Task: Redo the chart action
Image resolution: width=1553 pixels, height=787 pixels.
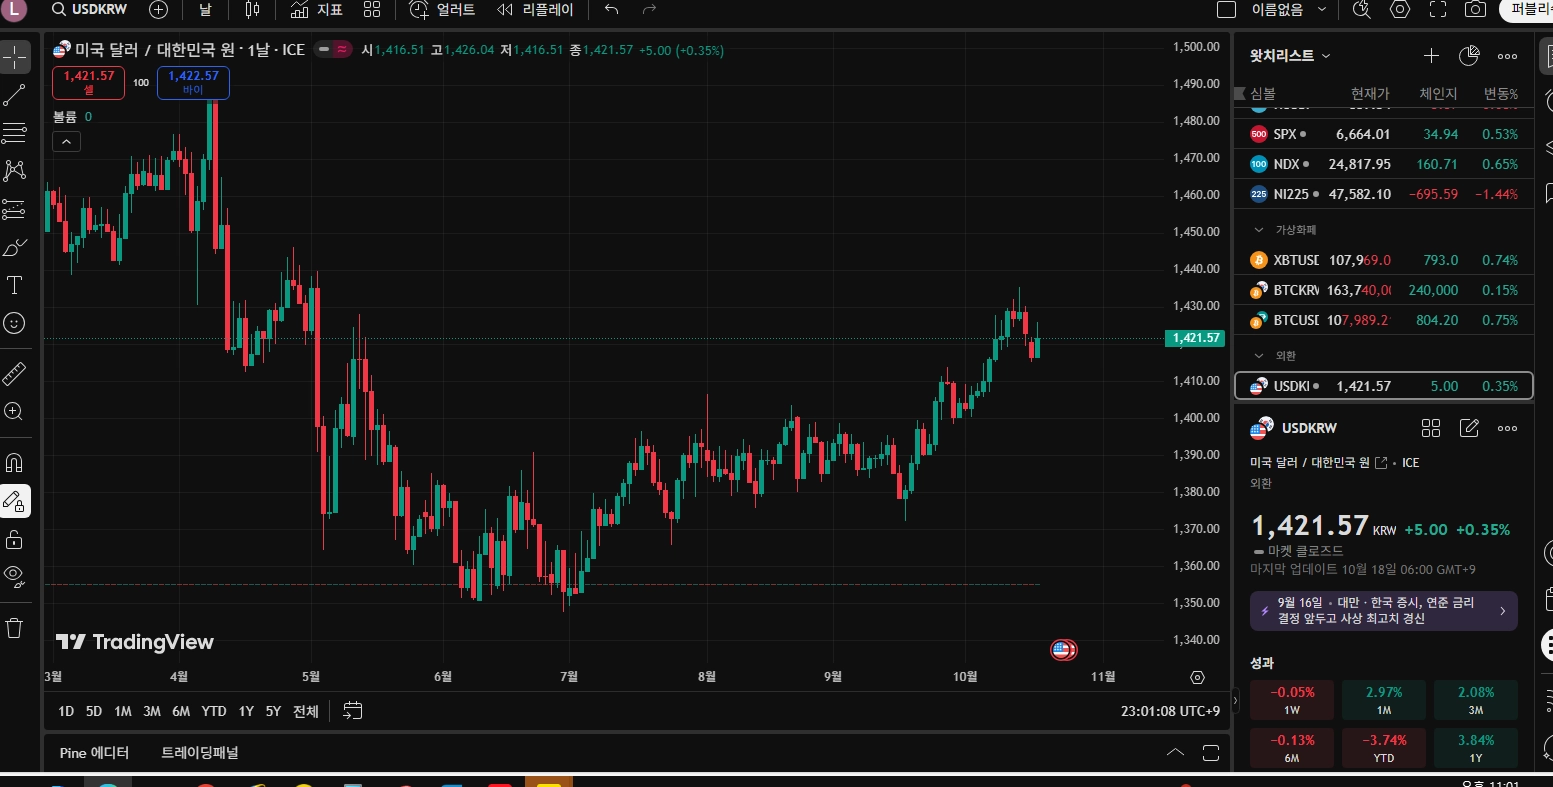Action: click(649, 9)
